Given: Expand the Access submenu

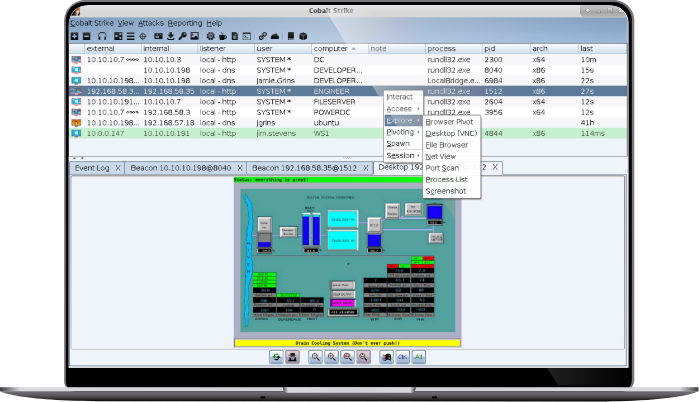Looking at the screenshot, I should pyautogui.click(x=403, y=109).
